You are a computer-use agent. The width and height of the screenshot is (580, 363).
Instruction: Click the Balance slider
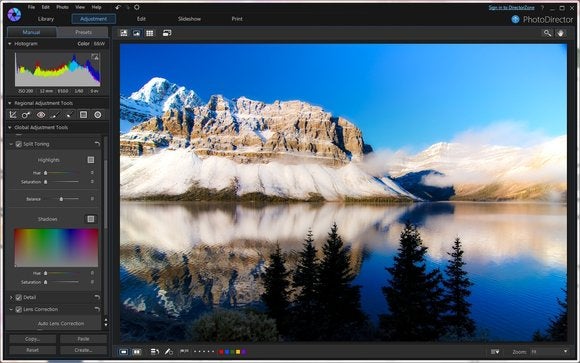click(x=61, y=199)
